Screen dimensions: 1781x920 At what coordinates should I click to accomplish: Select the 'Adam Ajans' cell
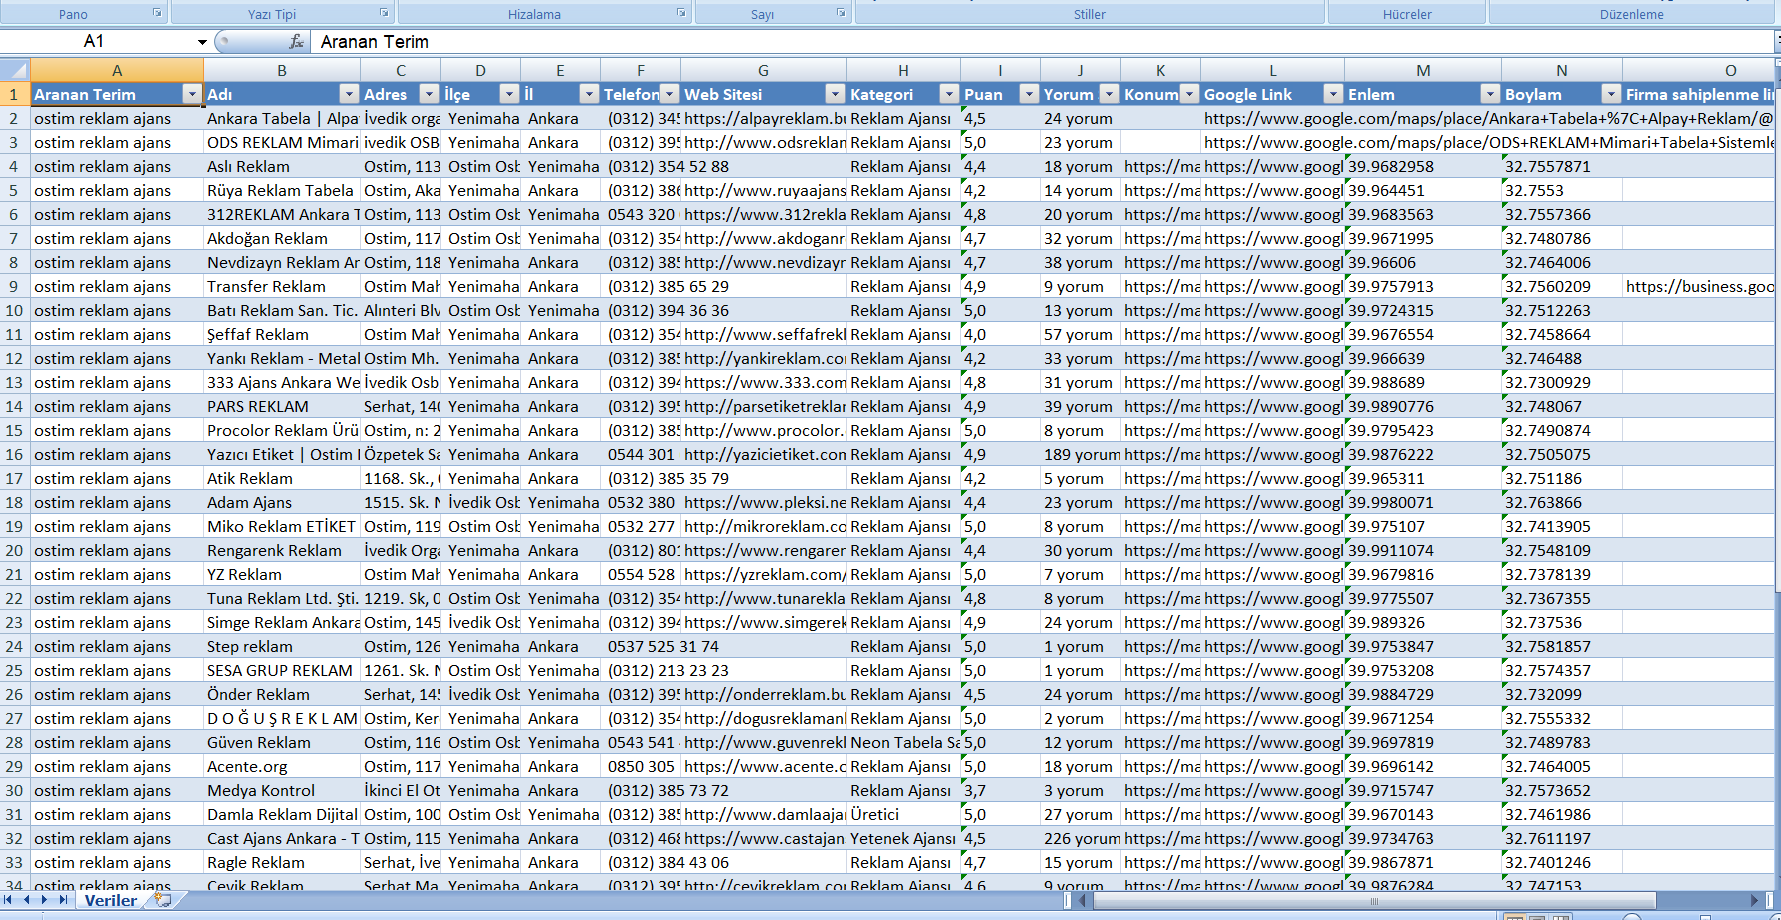pos(282,502)
